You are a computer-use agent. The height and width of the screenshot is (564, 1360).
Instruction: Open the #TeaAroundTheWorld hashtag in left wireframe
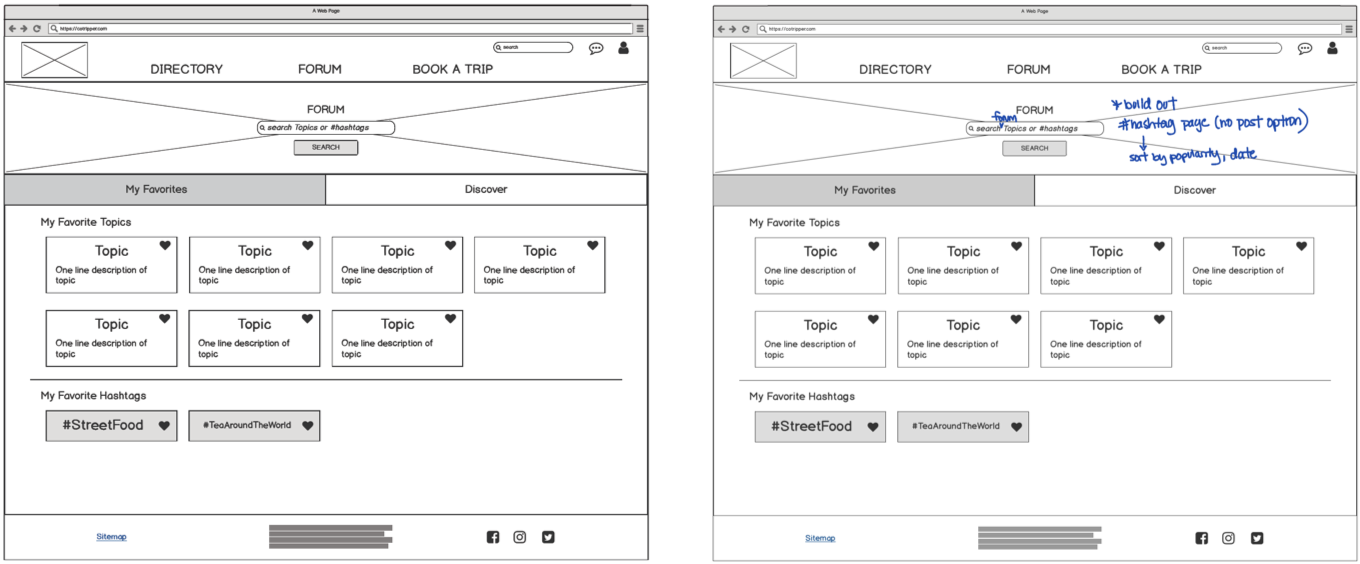[254, 425]
